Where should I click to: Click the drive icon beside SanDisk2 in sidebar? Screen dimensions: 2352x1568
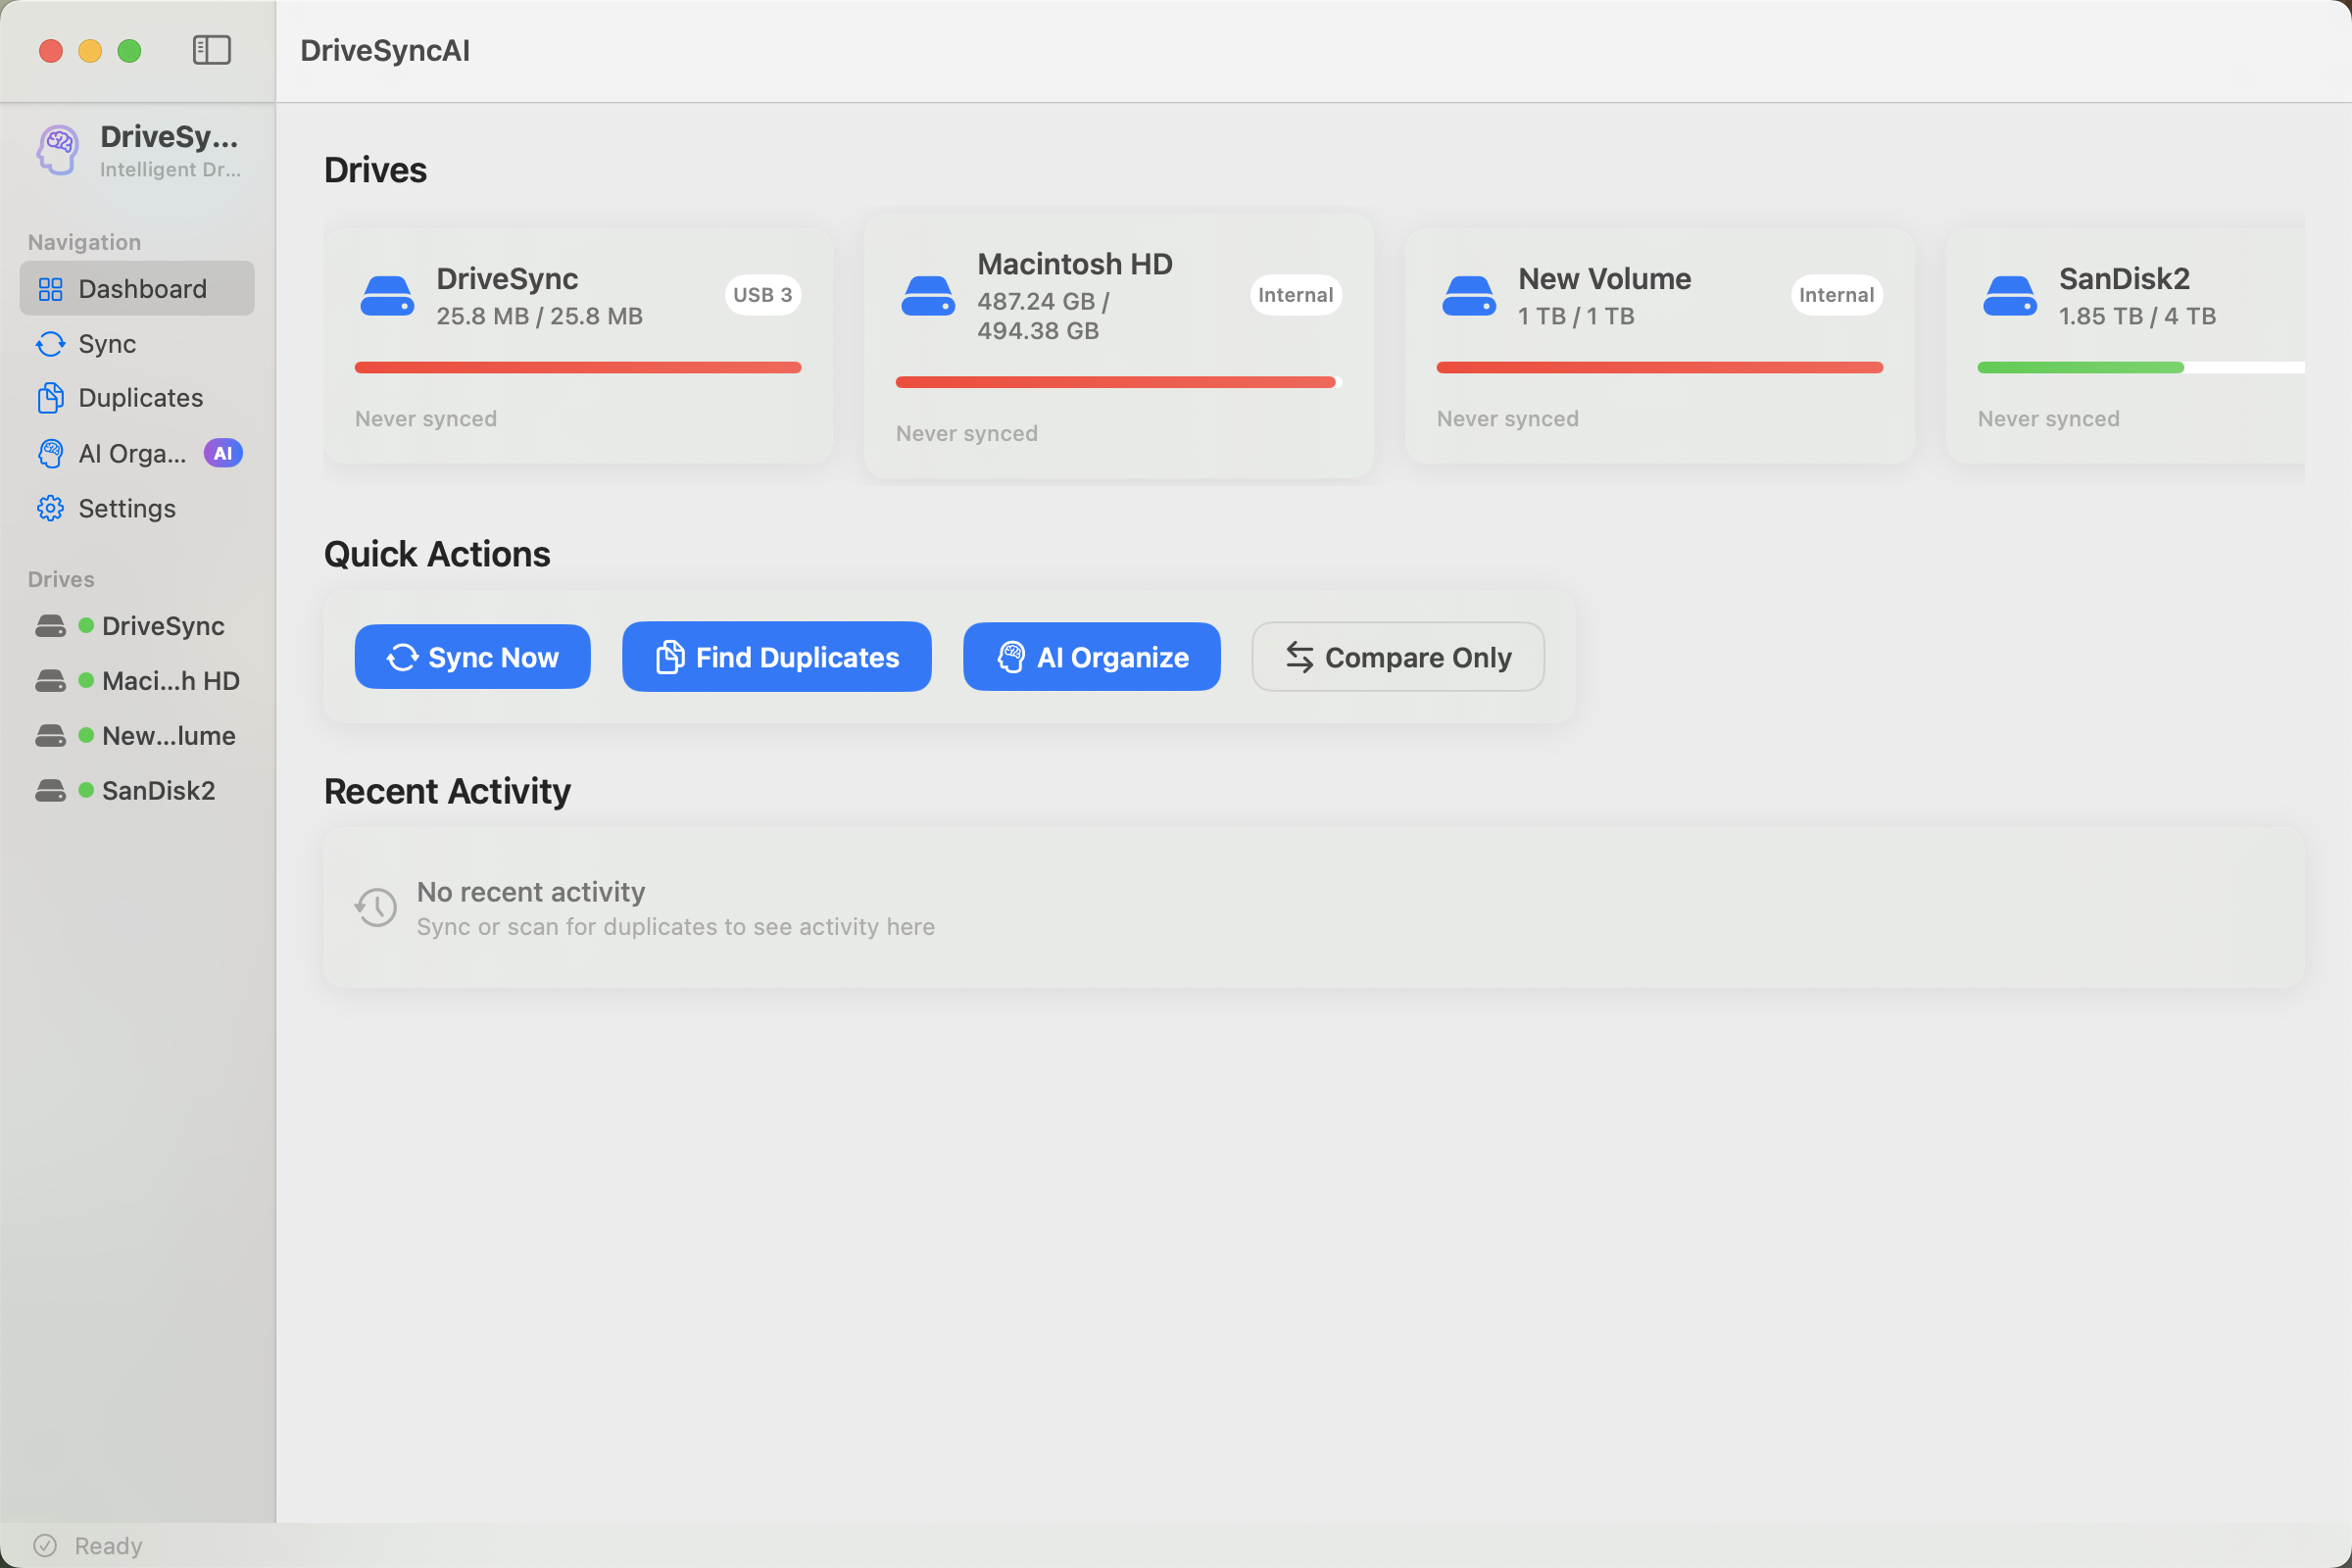[x=52, y=790]
